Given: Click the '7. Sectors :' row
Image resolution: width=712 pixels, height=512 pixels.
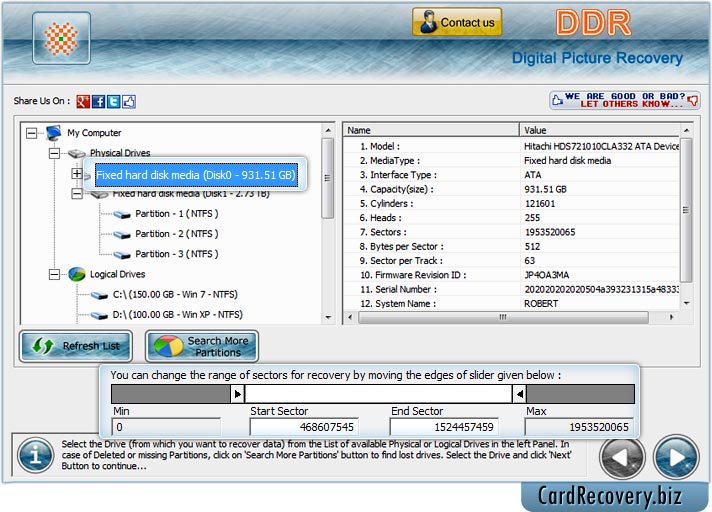Looking at the screenshot, I should pos(511,232).
